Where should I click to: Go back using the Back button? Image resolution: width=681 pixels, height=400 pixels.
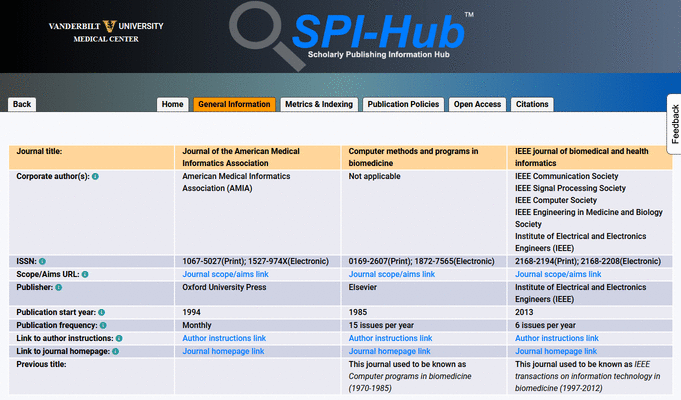click(x=22, y=104)
